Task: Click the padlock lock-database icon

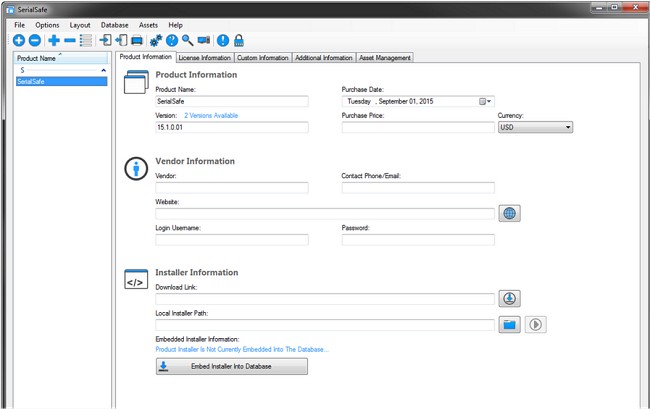Action: point(239,40)
